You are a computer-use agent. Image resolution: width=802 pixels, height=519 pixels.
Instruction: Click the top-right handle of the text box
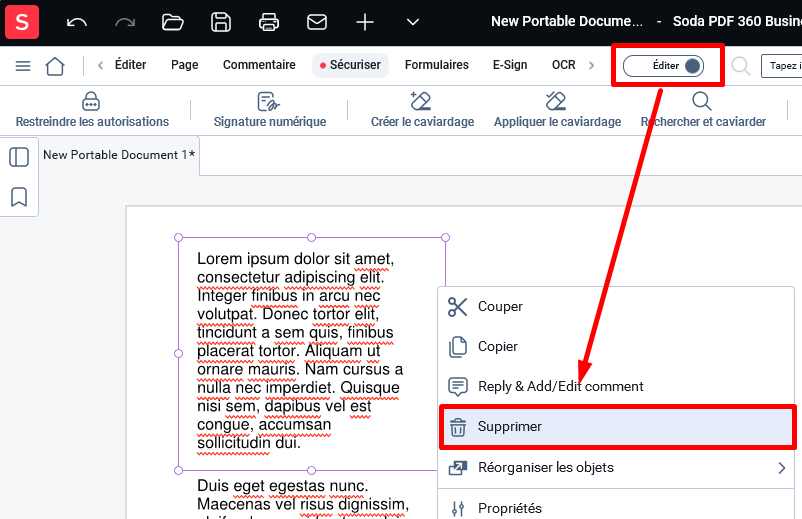tap(445, 237)
